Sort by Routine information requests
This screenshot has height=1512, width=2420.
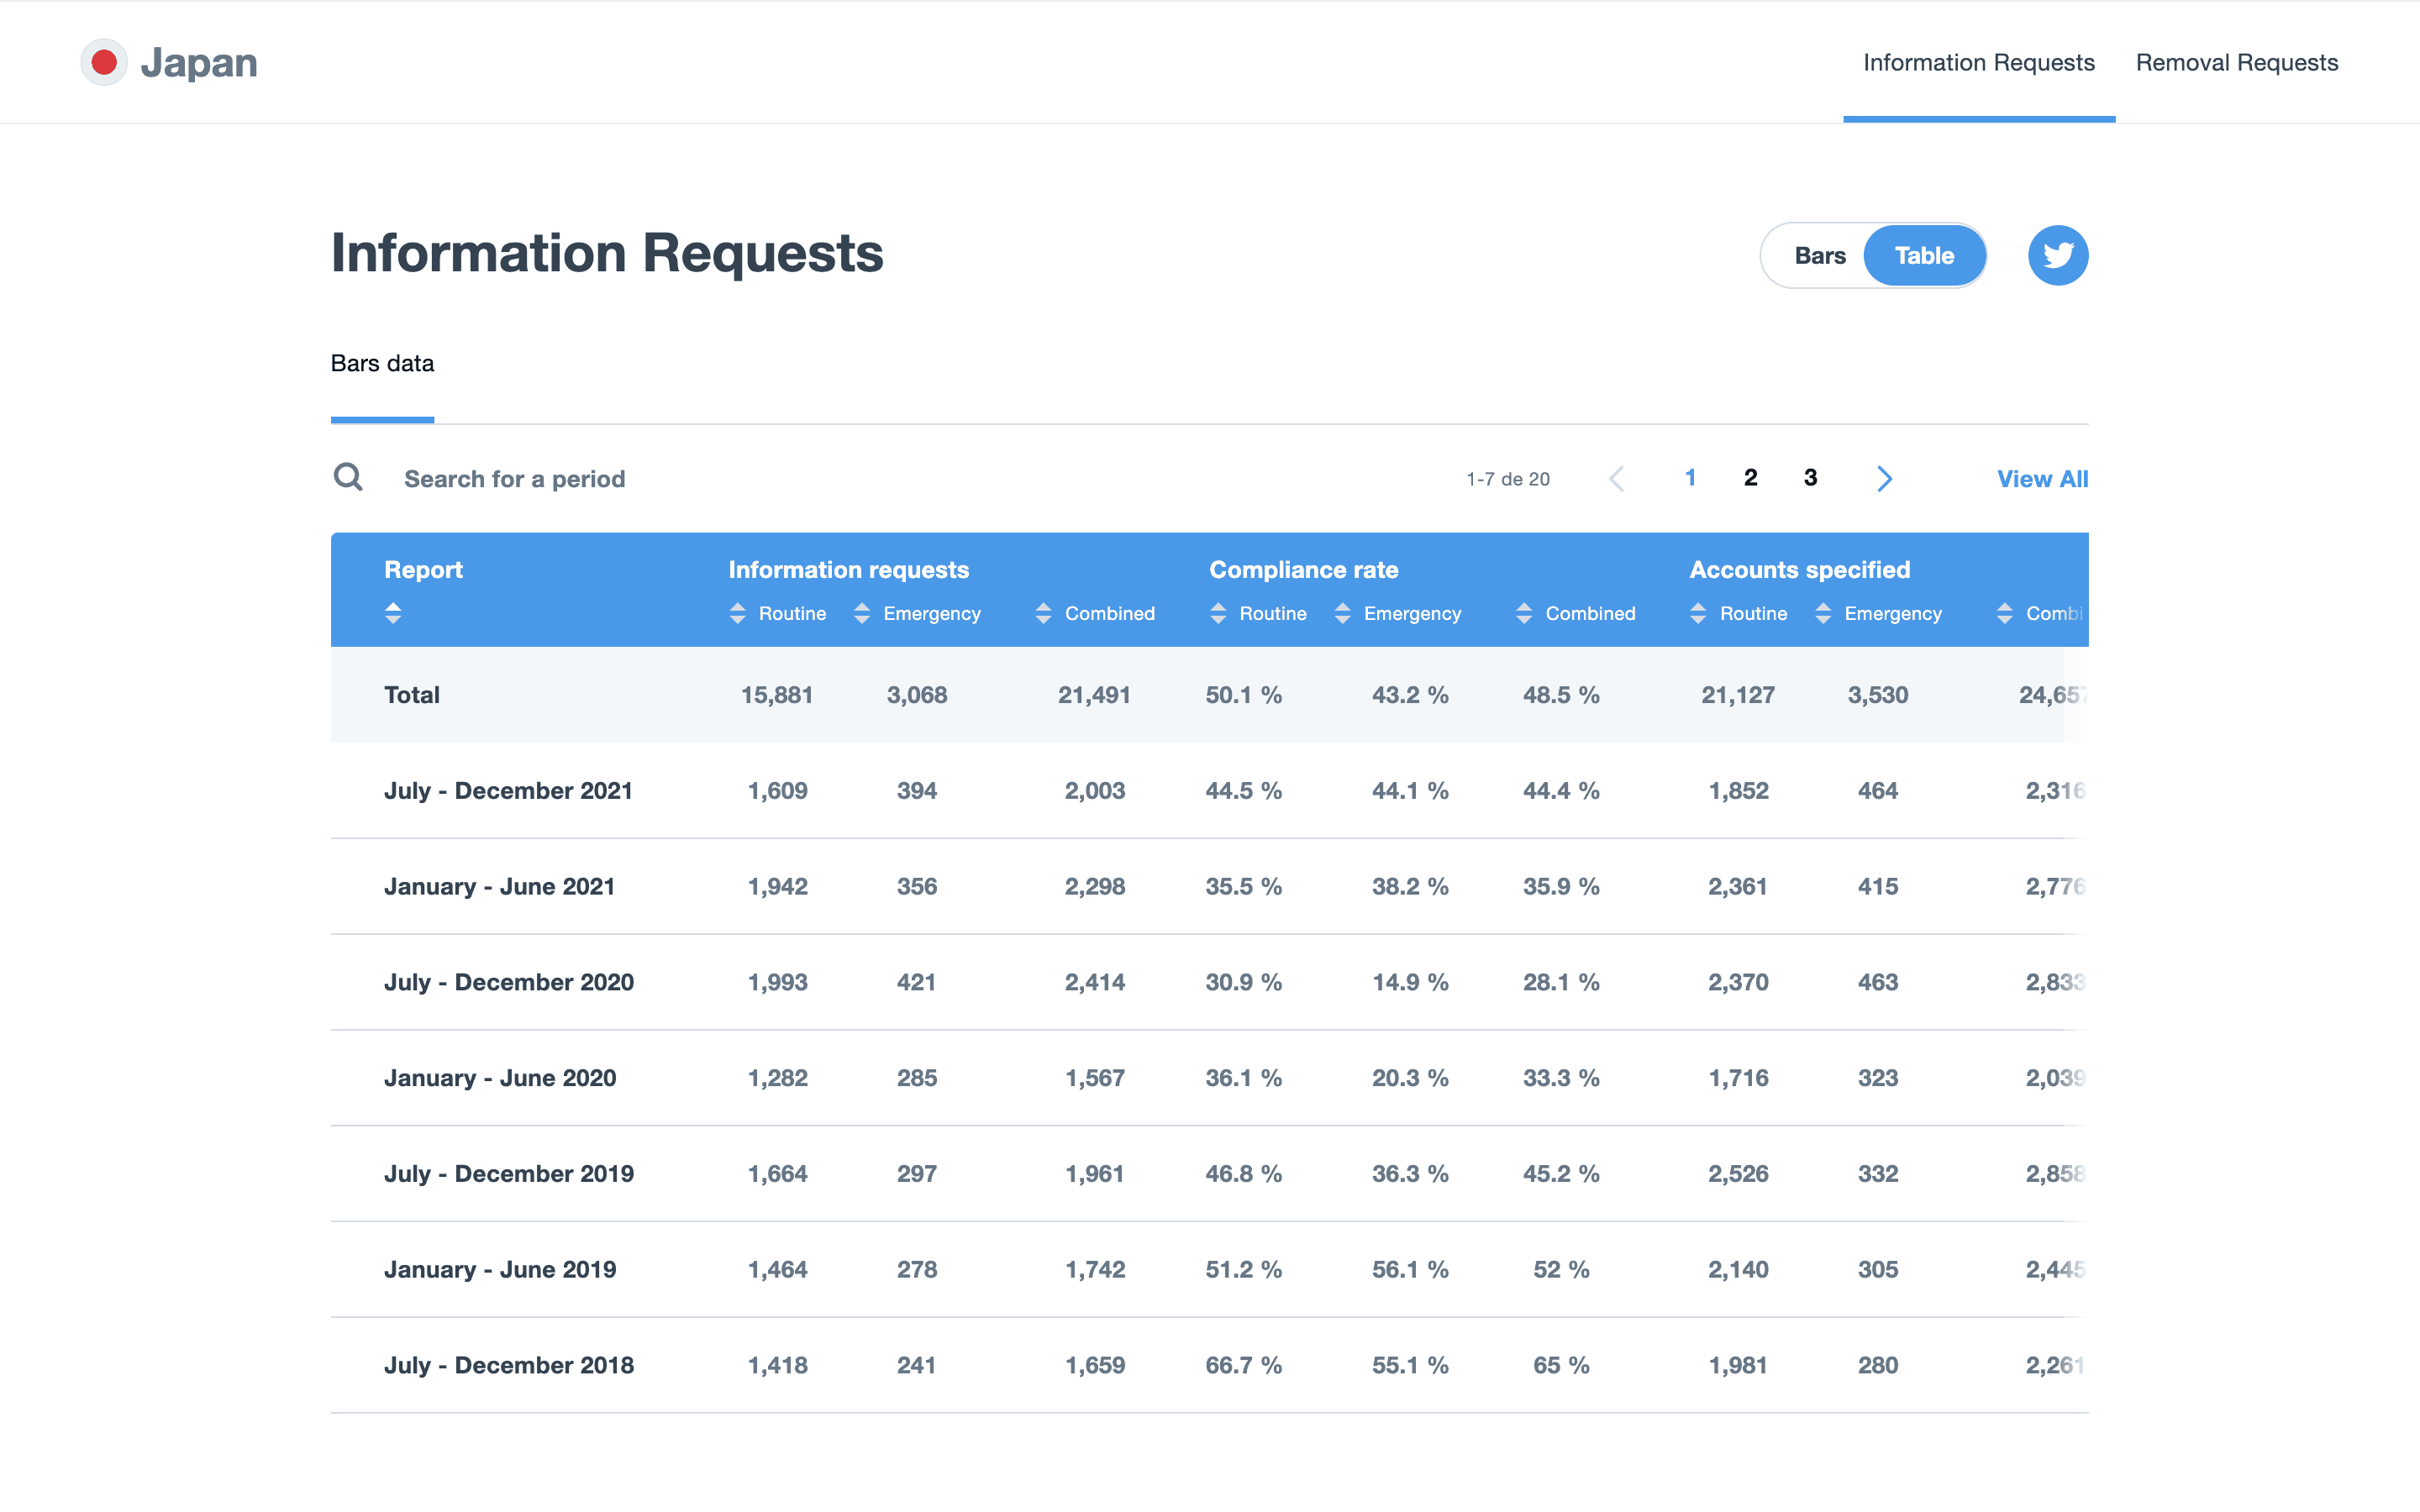(x=737, y=613)
